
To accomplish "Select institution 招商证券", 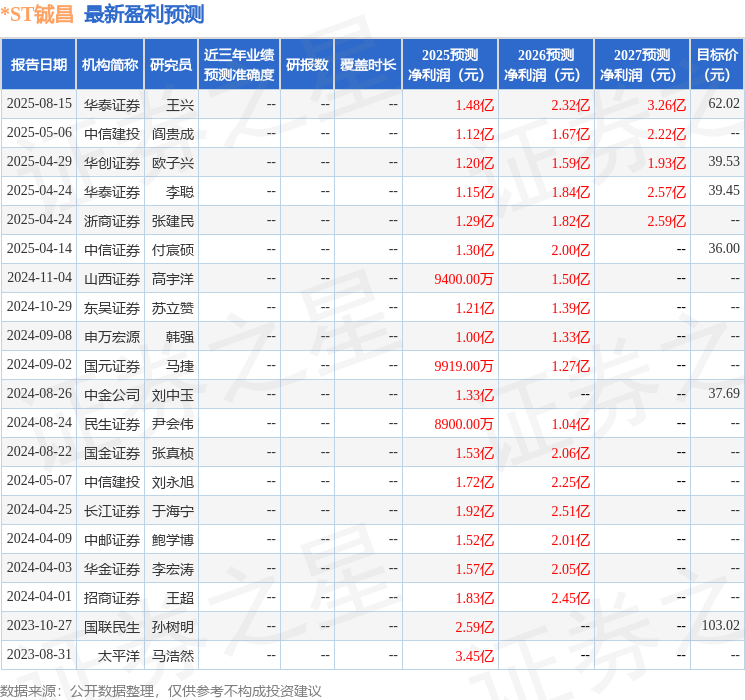I will coord(112,598).
